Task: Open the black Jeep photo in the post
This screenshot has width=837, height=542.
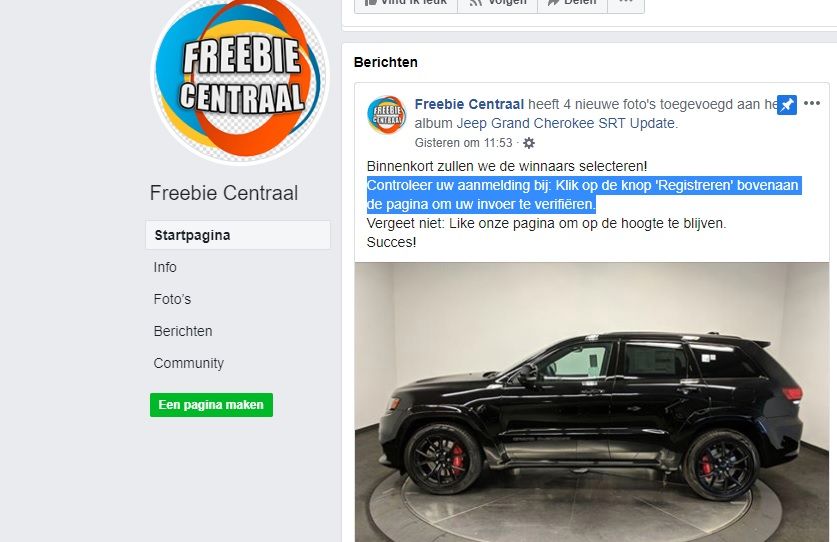Action: tap(591, 402)
